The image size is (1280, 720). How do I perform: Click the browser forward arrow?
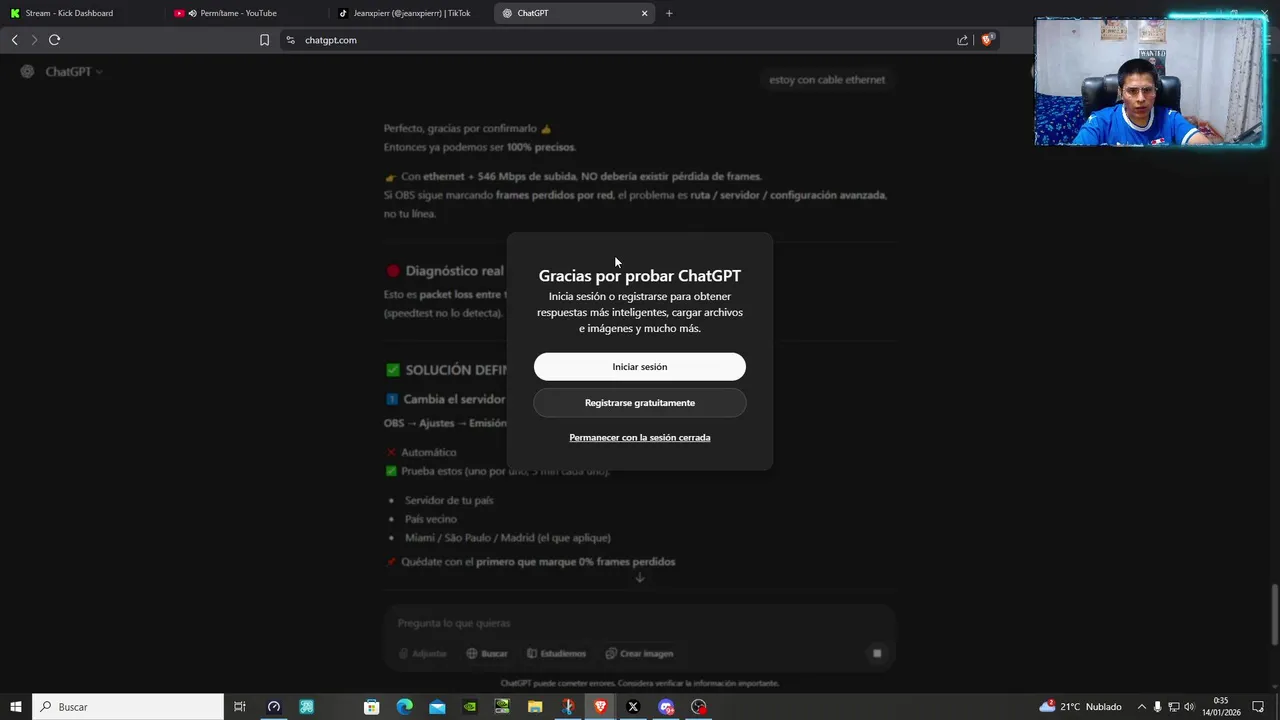pyautogui.click(x=34, y=40)
